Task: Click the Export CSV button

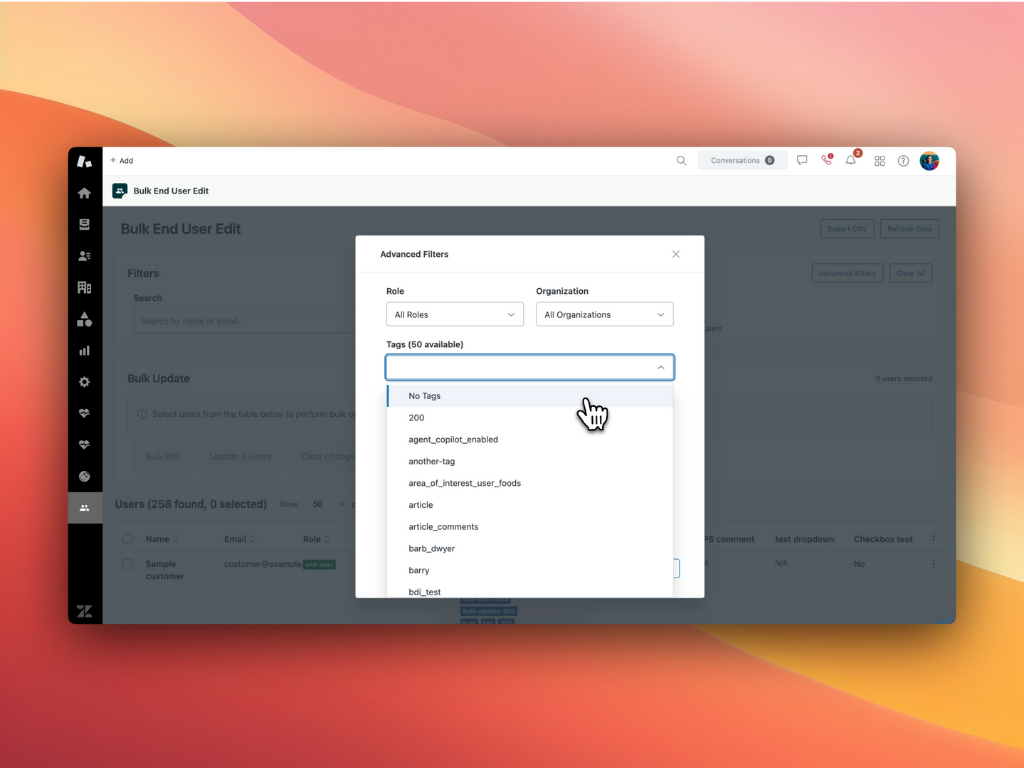Action: (x=846, y=228)
